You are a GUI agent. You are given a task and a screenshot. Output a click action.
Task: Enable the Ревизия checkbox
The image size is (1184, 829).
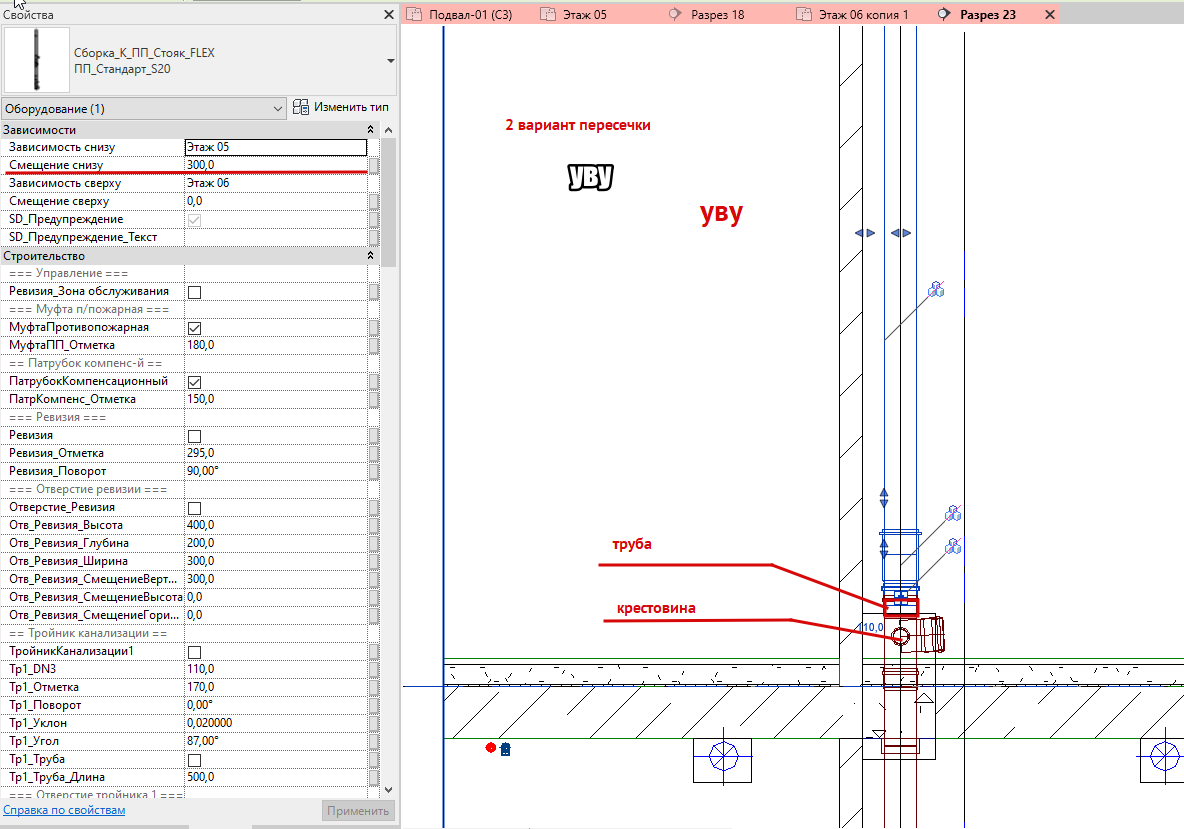pyautogui.click(x=194, y=436)
